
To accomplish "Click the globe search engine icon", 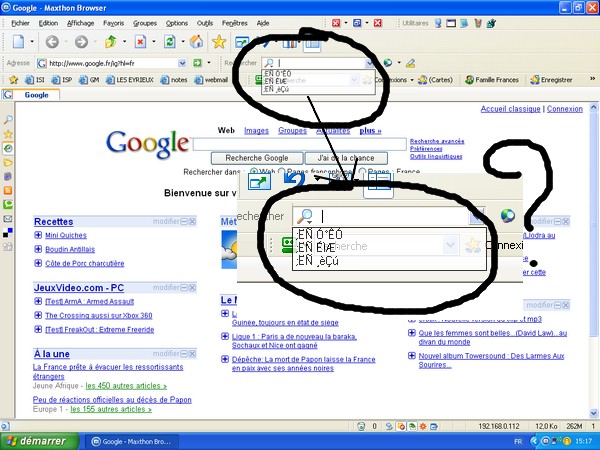I will pyautogui.click(x=388, y=63).
